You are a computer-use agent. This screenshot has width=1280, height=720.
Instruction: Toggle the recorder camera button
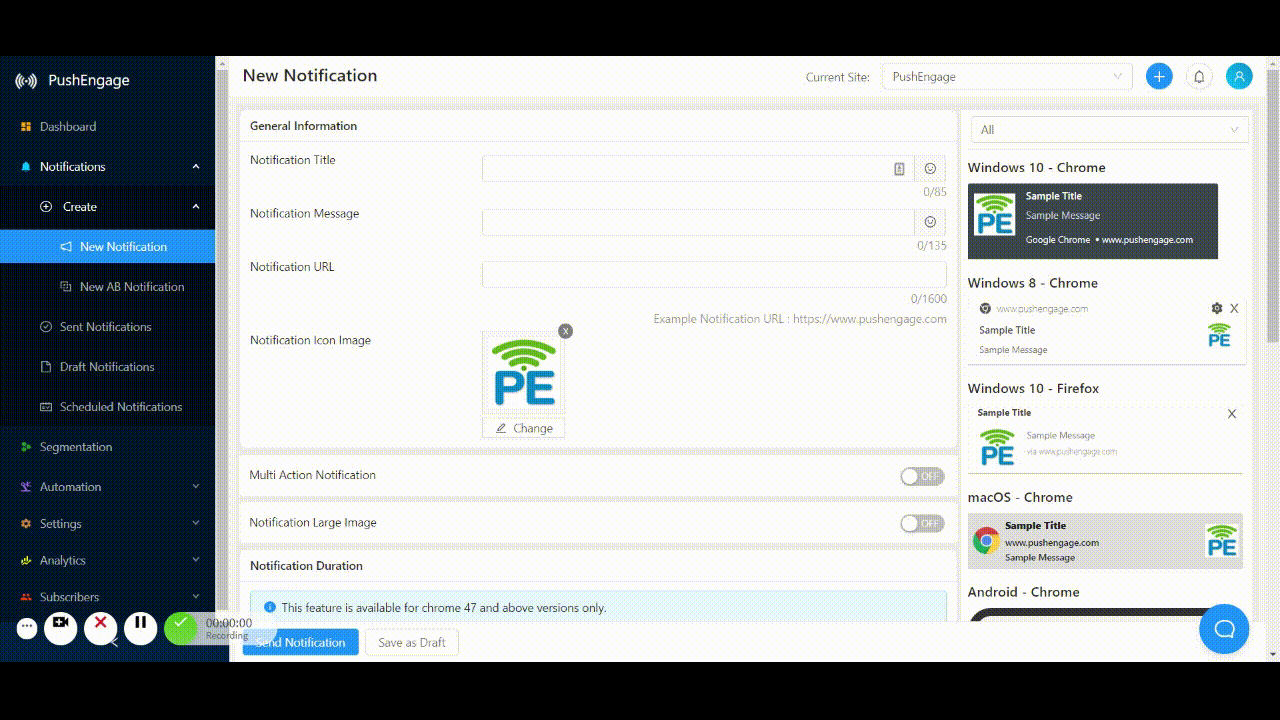coord(61,628)
